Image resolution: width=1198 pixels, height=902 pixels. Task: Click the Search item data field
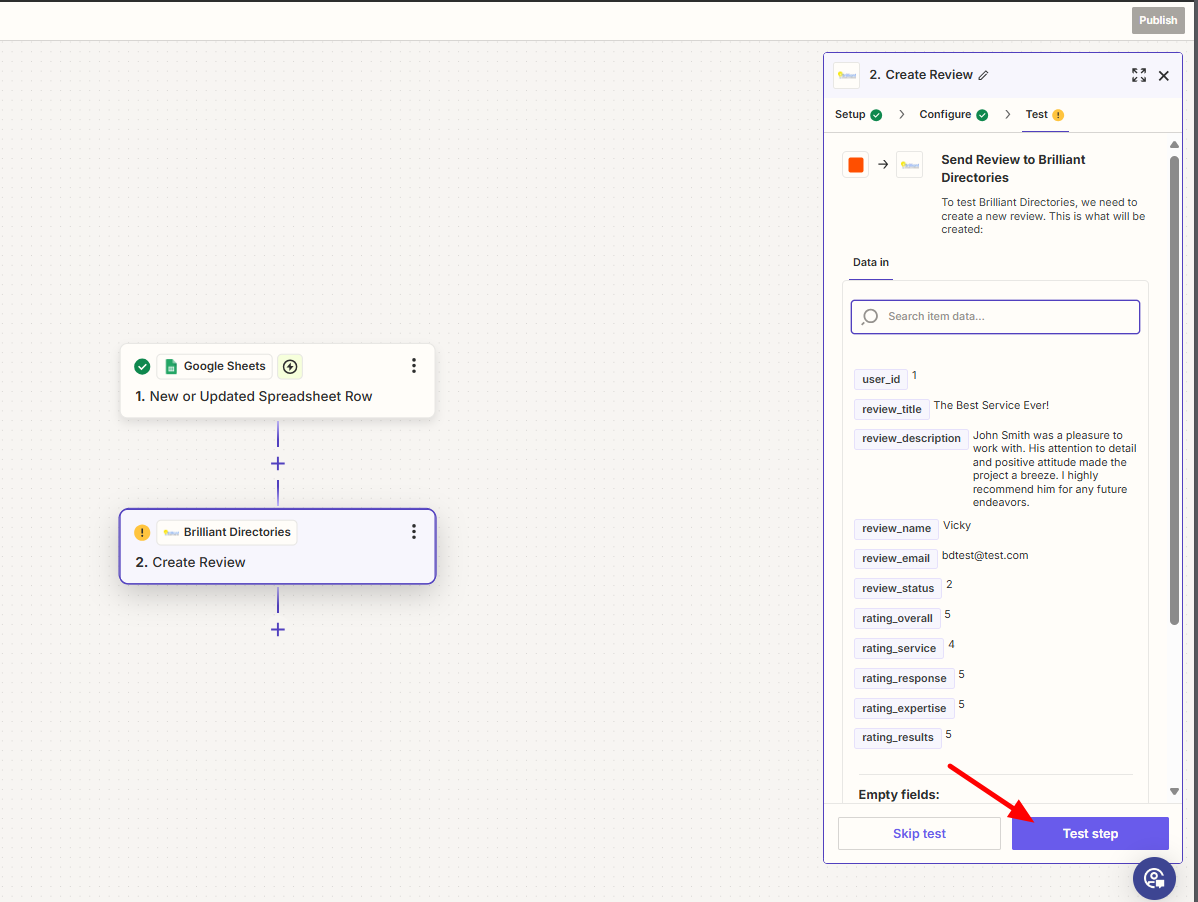(995, 316)
